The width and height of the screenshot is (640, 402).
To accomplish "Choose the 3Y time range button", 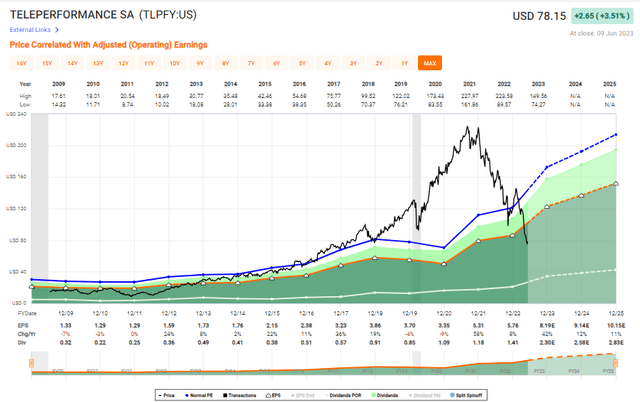I will point(353,63).
